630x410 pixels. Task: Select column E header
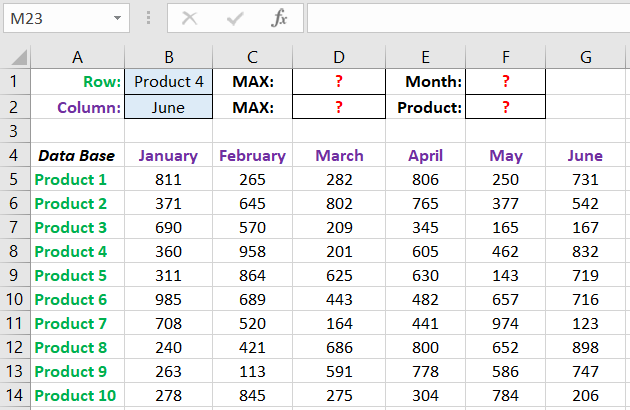(425, 57)
